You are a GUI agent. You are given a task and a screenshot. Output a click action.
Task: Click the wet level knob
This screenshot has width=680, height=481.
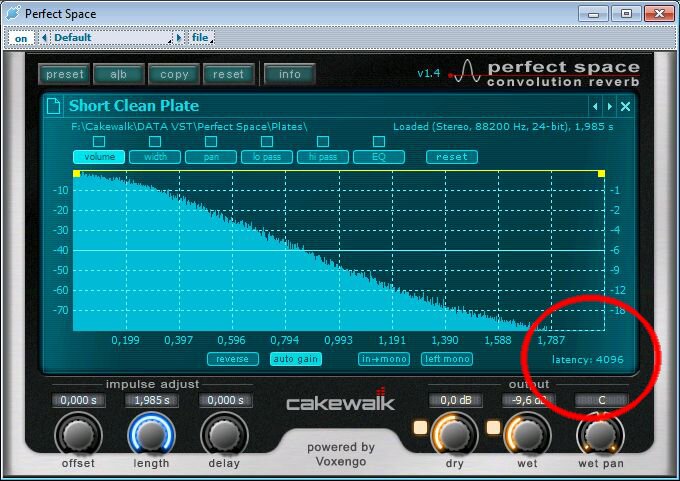pyautogui.click(x=527, y=435)
